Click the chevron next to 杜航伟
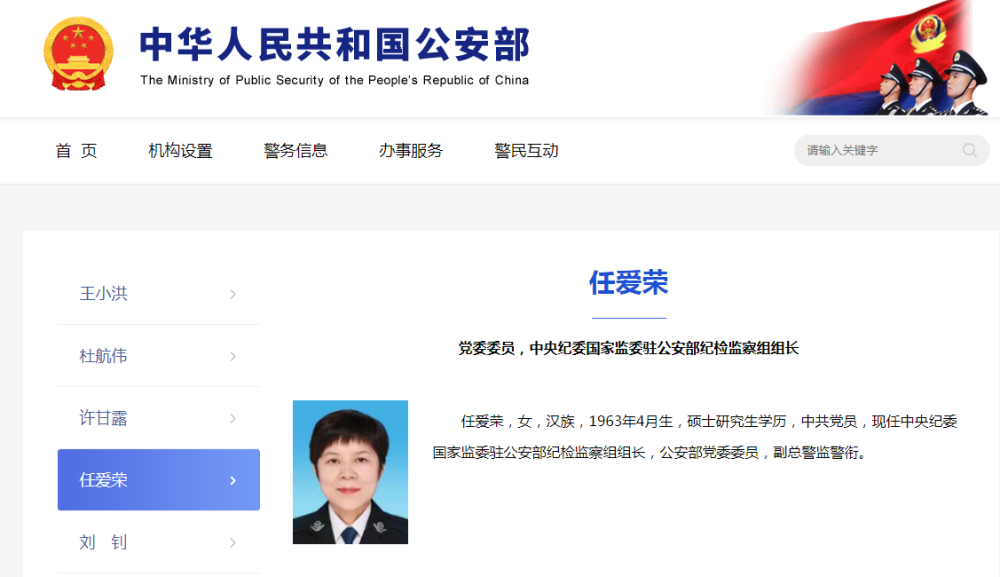The height and width of the screenshot is (577, 1000). click(x=233, y=356)
